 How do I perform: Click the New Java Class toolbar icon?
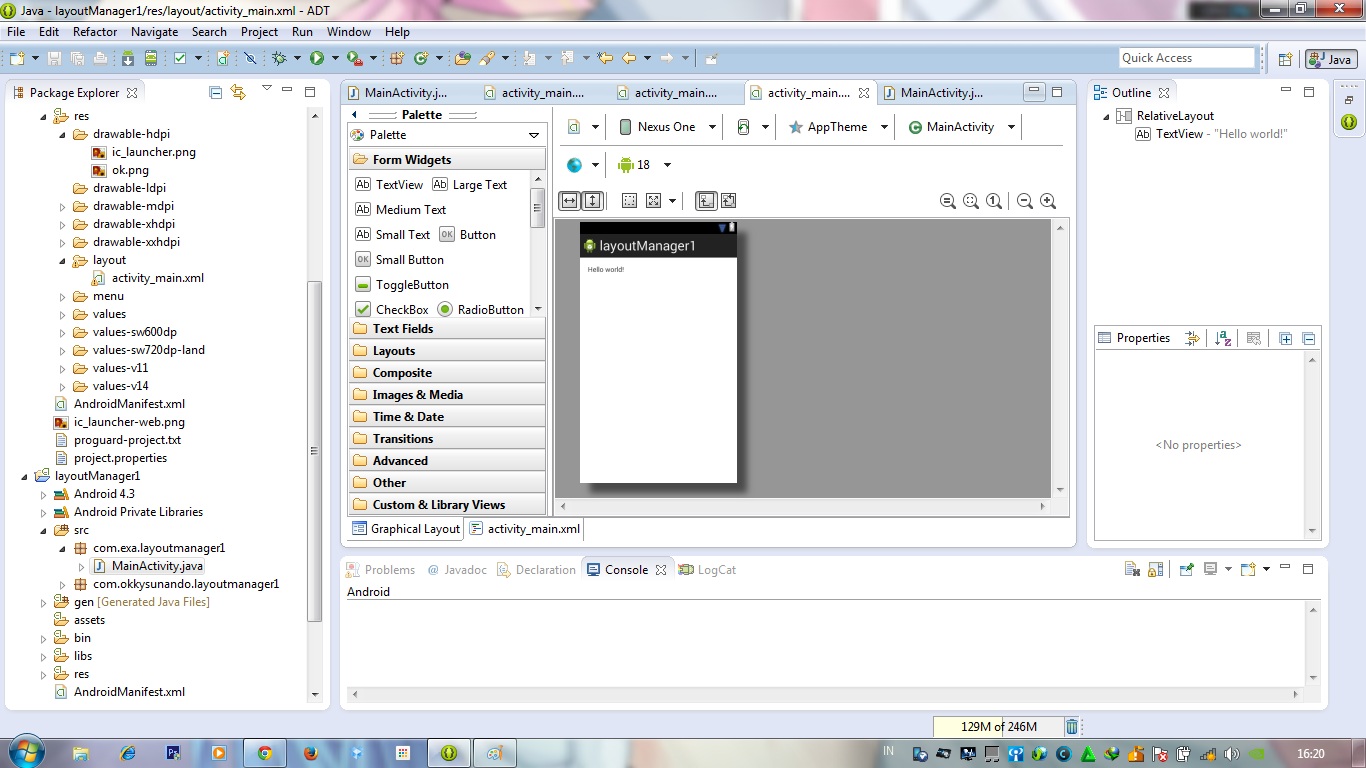click(x=421, y=58)
